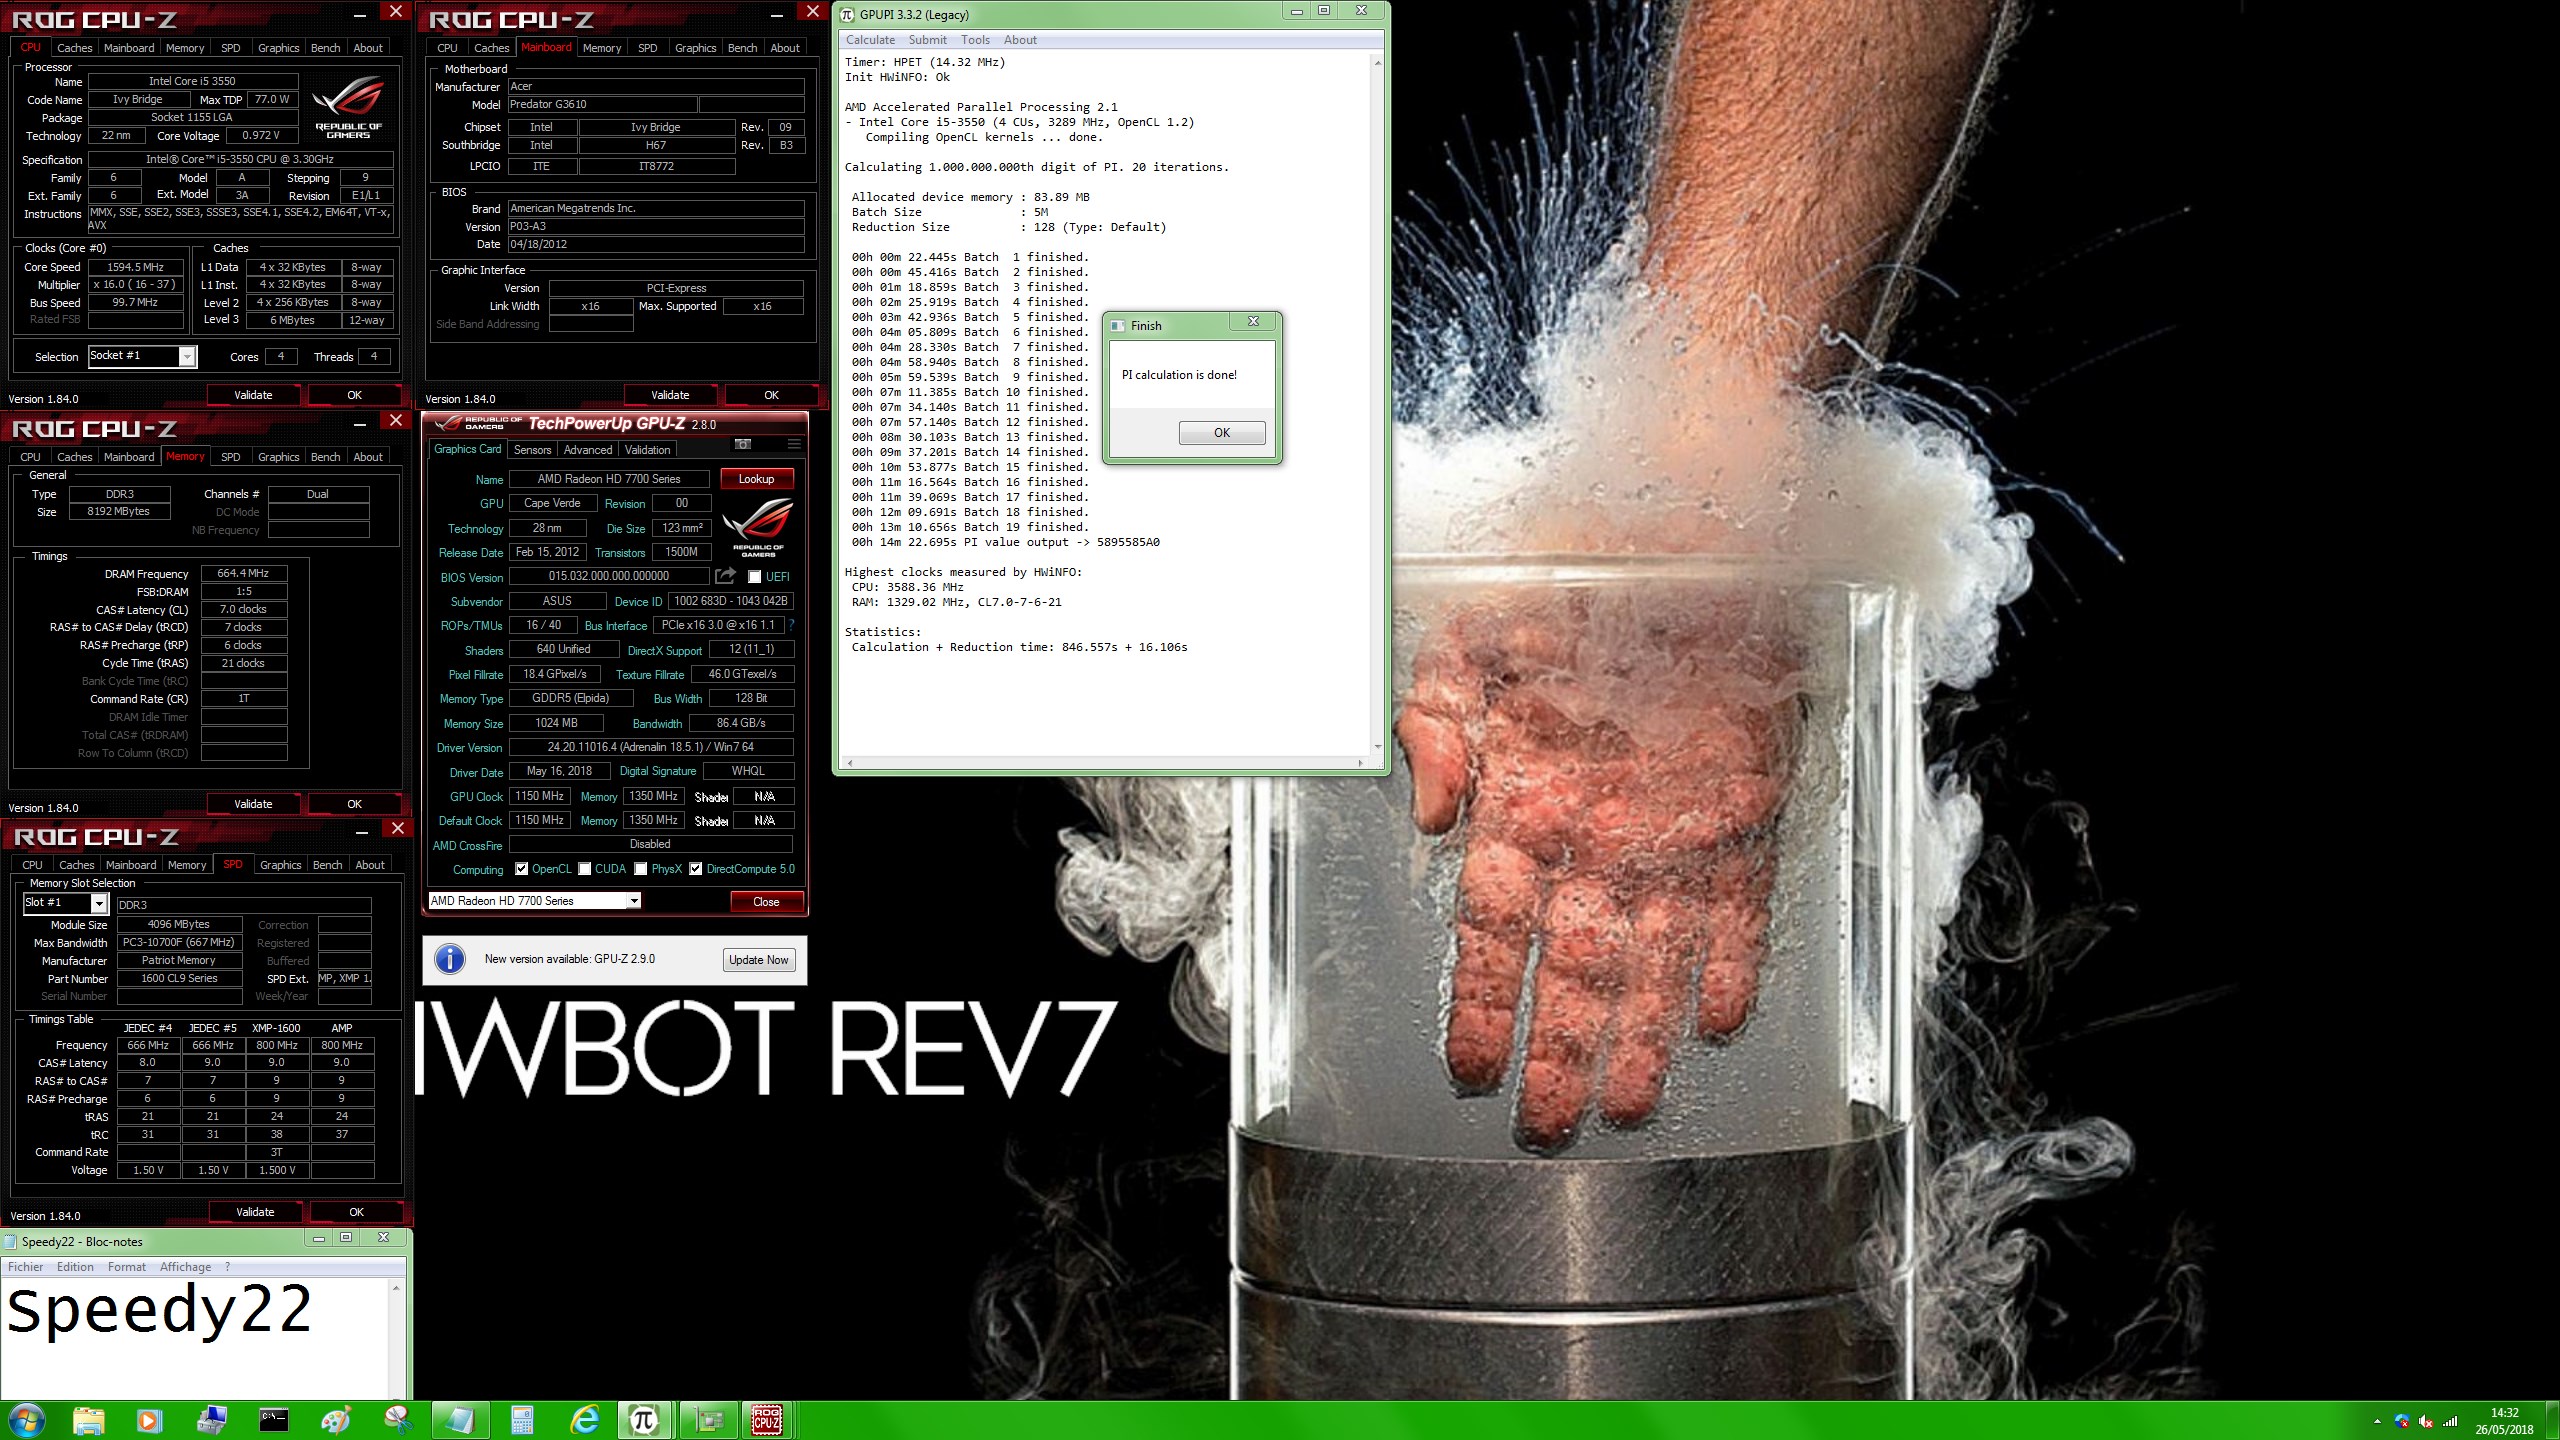The image size is (2560, 1440).
Task: Click the Lookup button in GPU-Z
Action: tap(757, 479)
